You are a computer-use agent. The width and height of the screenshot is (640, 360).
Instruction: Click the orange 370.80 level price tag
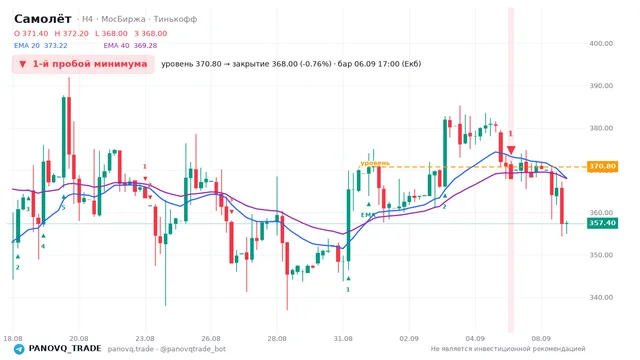602,167
